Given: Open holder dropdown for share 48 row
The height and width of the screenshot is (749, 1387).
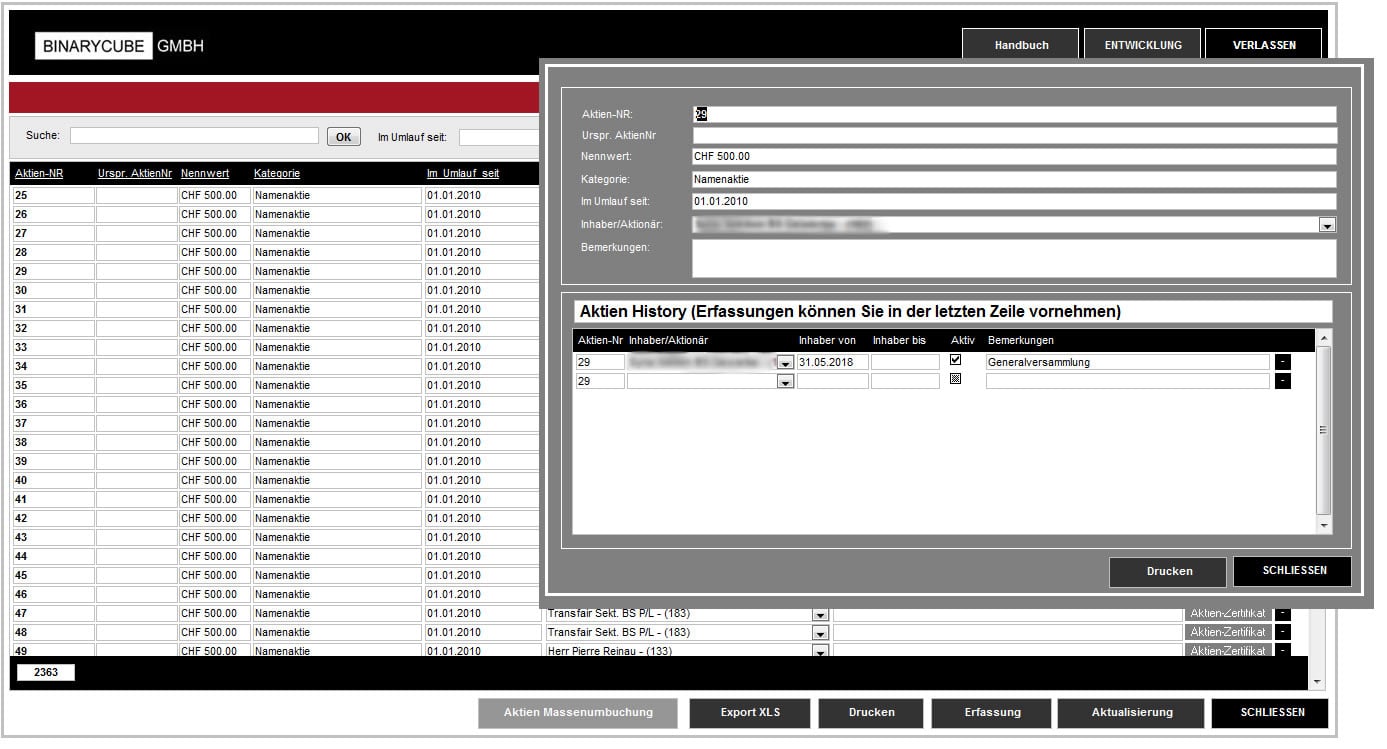Looking at the screenshot, I should (x=820, y=633).
